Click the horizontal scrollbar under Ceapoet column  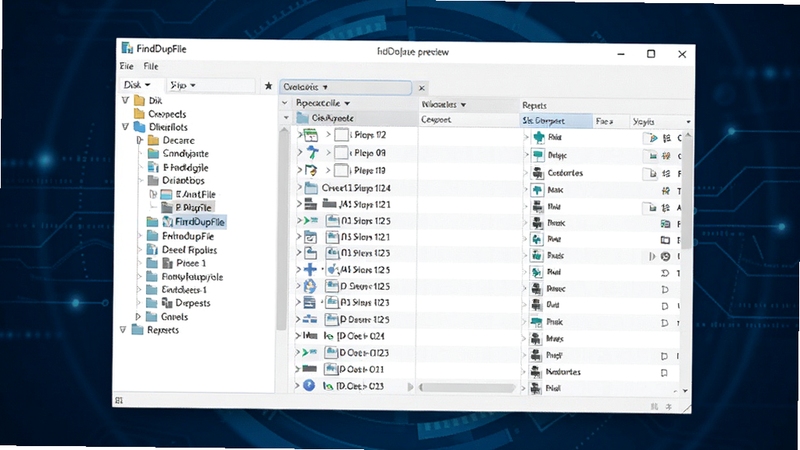coord(467,388)
